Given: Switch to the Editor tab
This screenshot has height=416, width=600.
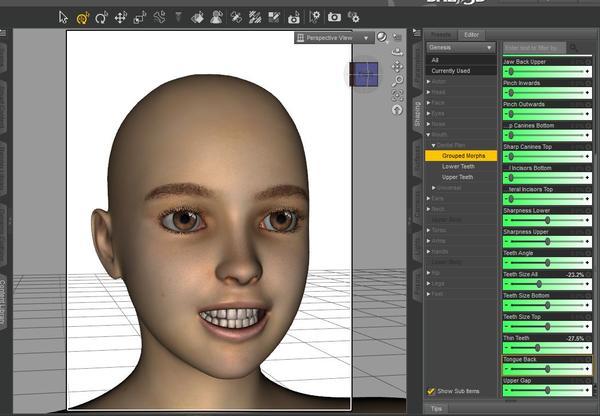Looking at the screenshot, I should pyautogui.click(x=472, y=35).
